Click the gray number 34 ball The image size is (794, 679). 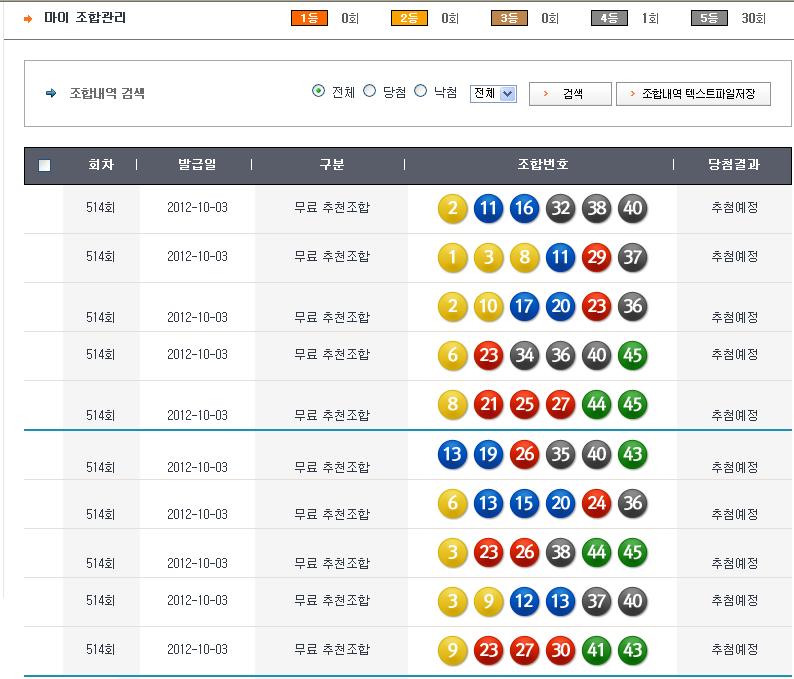coord(524,356)
